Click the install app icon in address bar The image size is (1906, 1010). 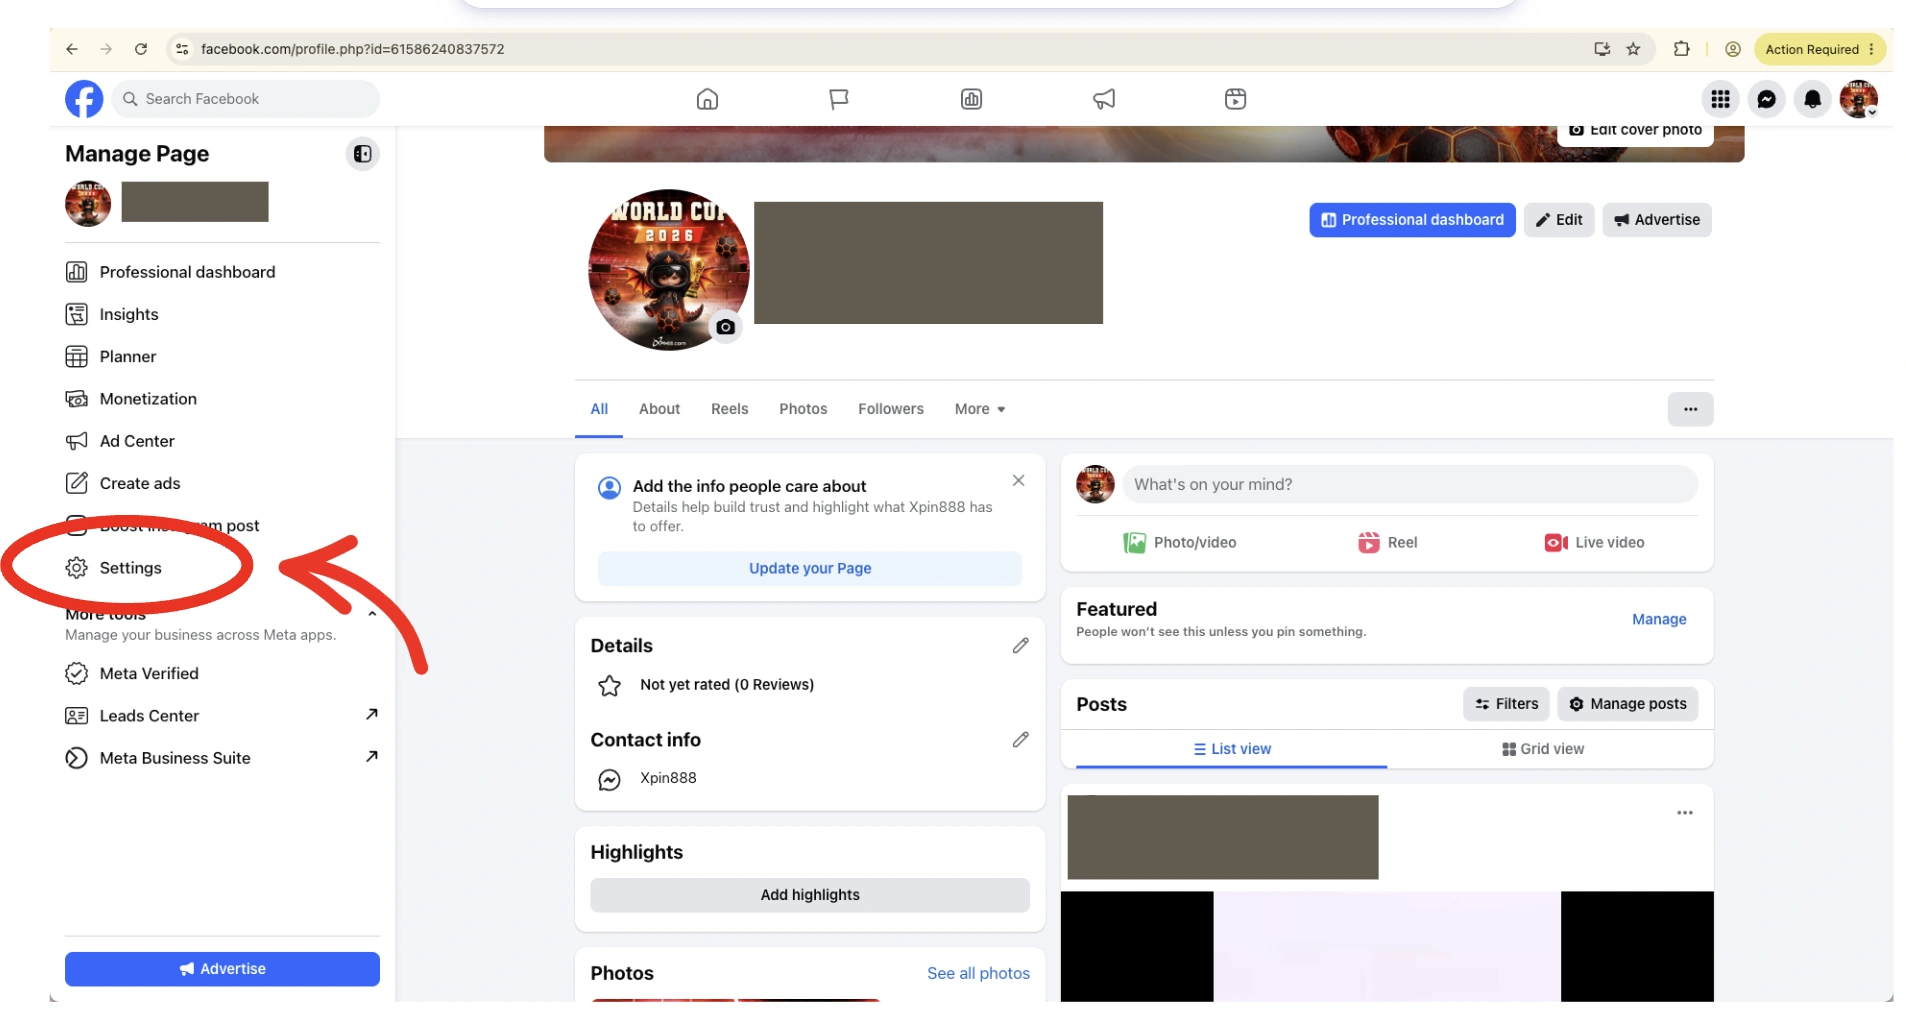click(x=1602, y=49)
